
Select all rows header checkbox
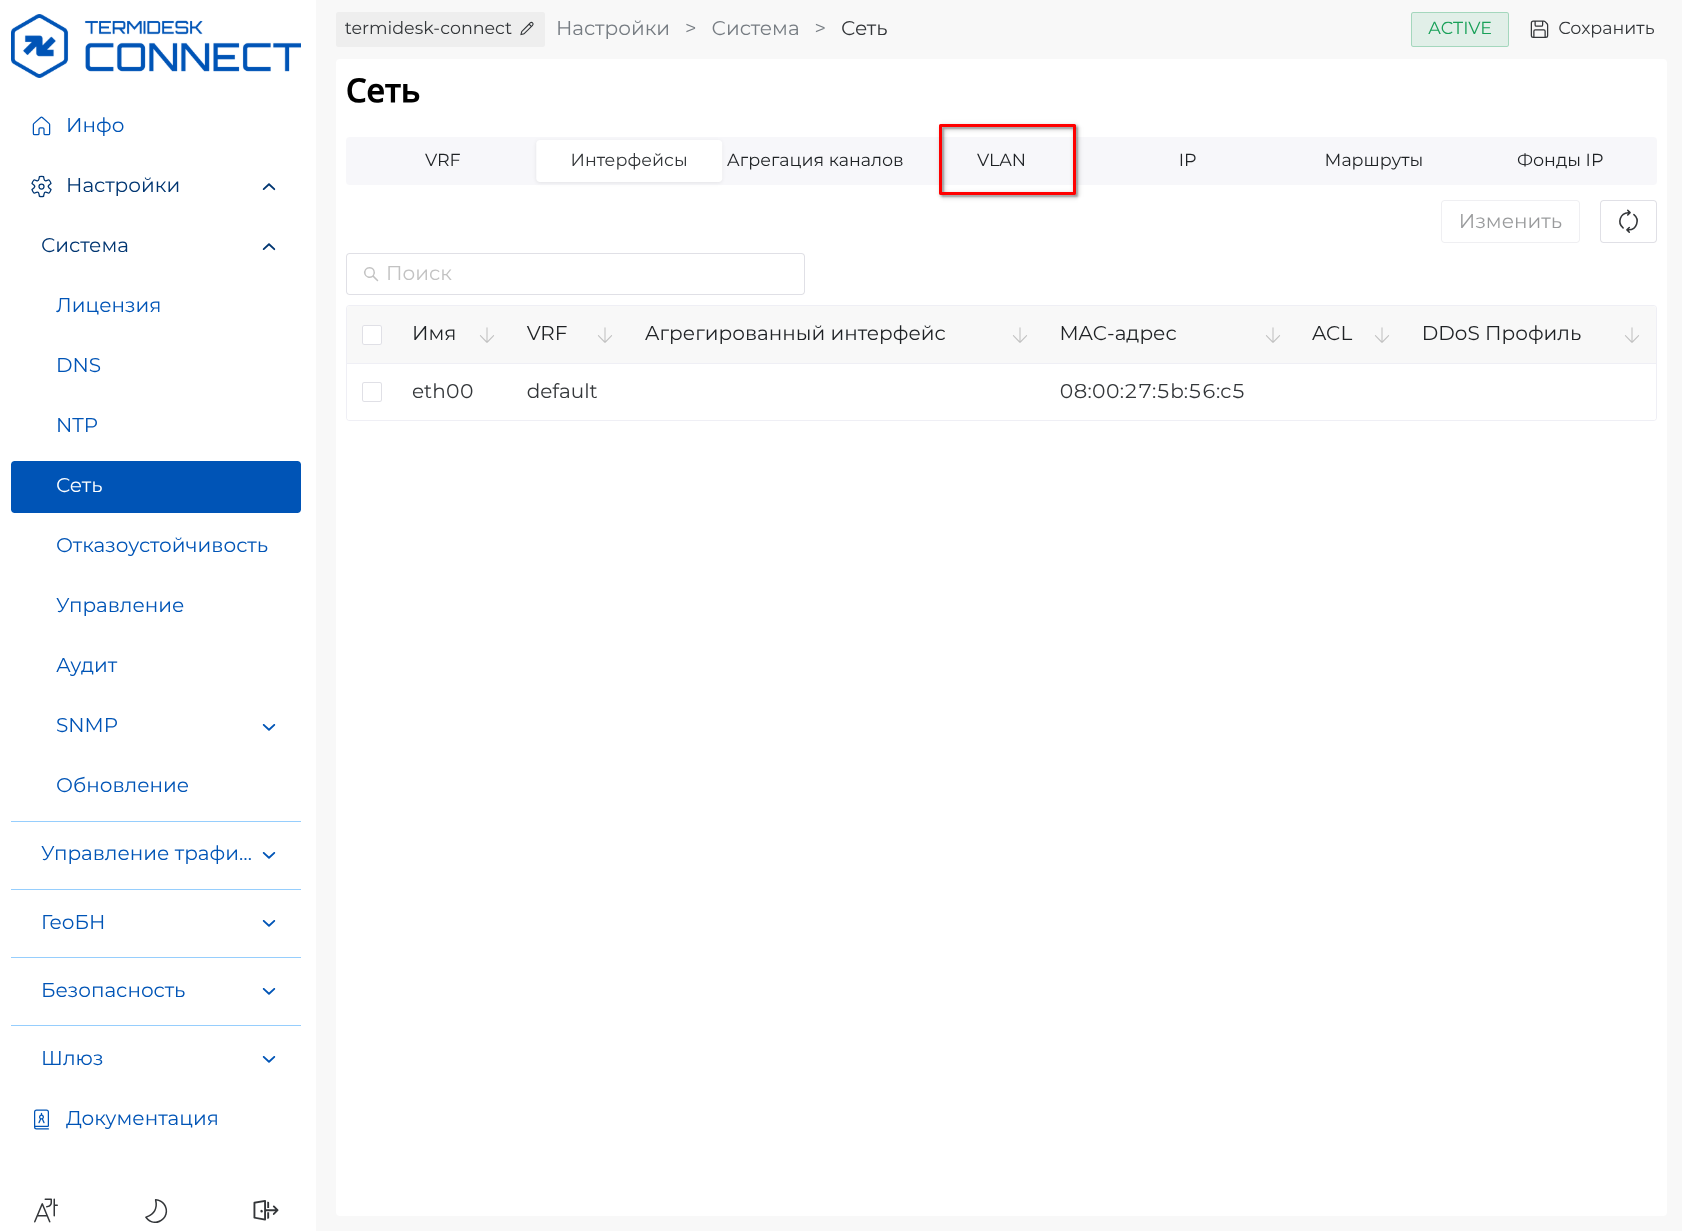click(372, 335)
